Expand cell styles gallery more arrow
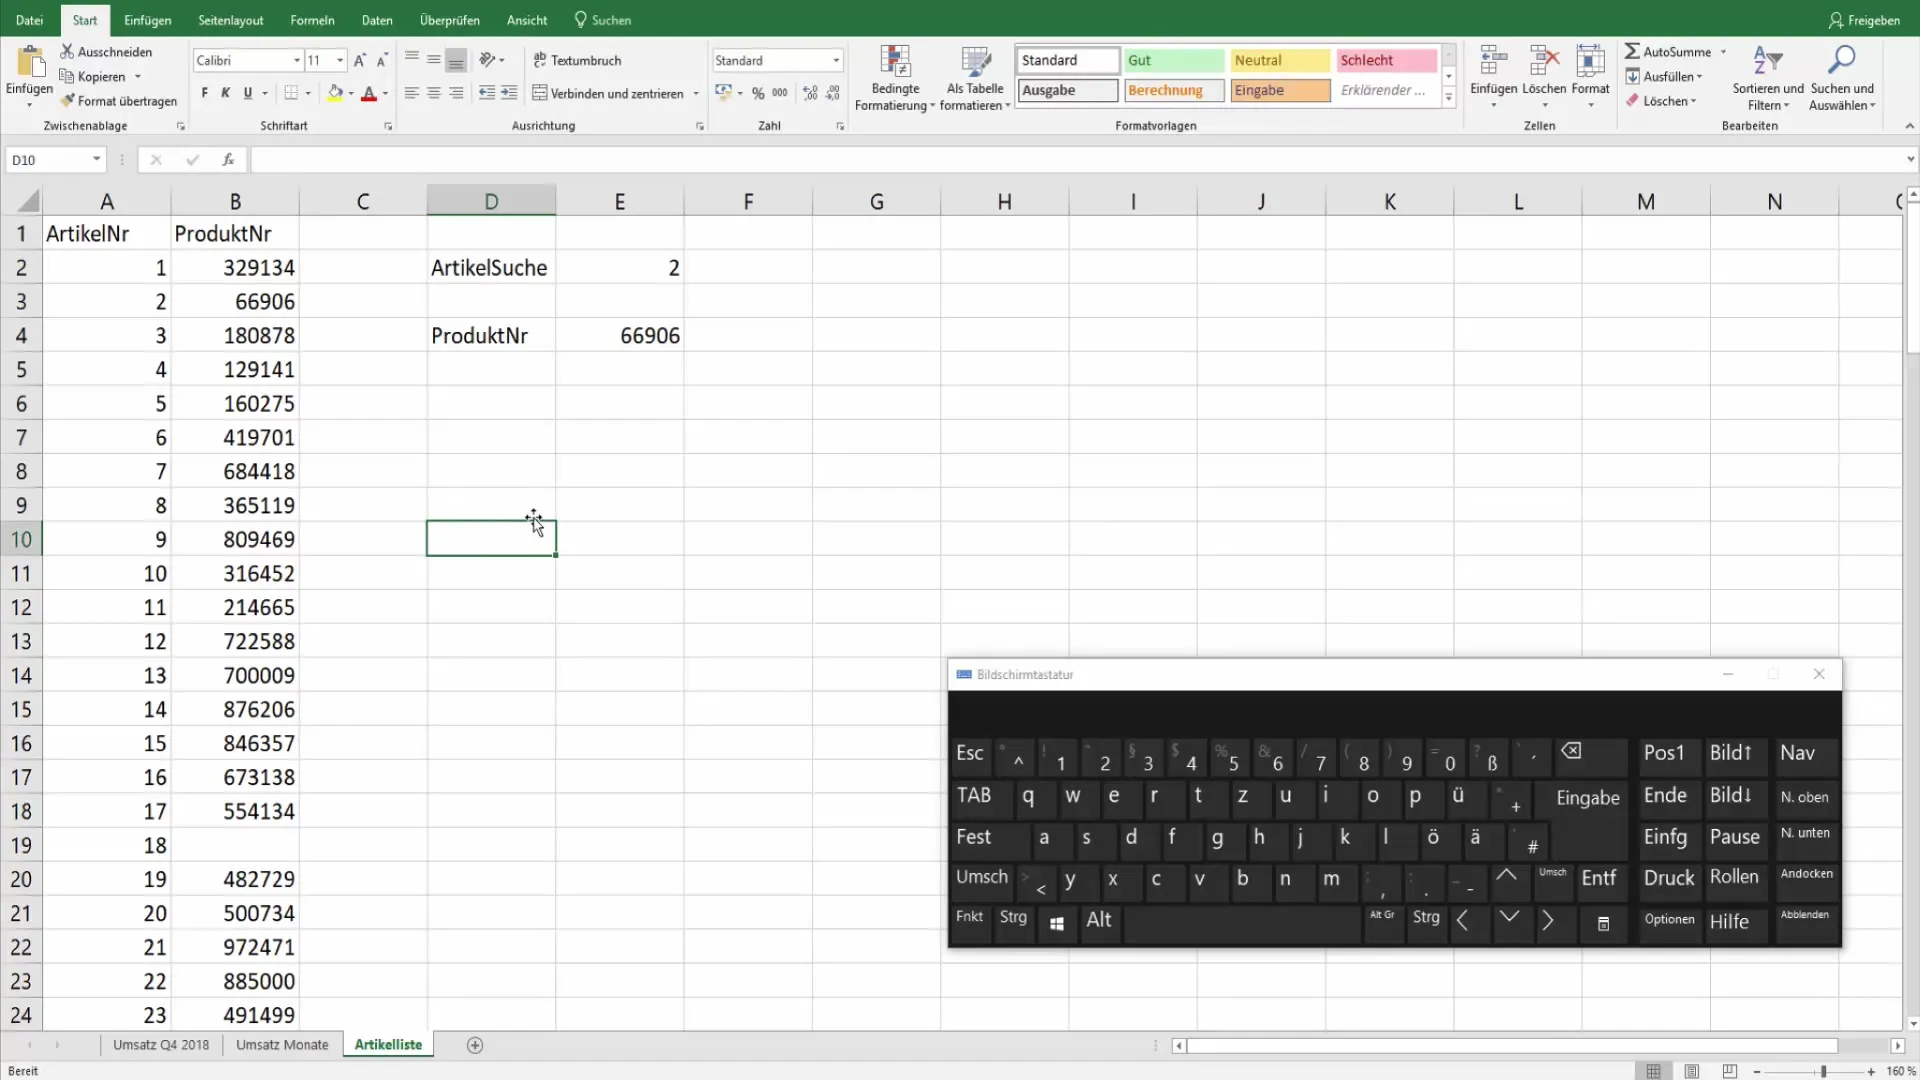Image resolution: width=1920 pixels, height=1080 pixels. pyautogui.click(x=1448, y=97)
